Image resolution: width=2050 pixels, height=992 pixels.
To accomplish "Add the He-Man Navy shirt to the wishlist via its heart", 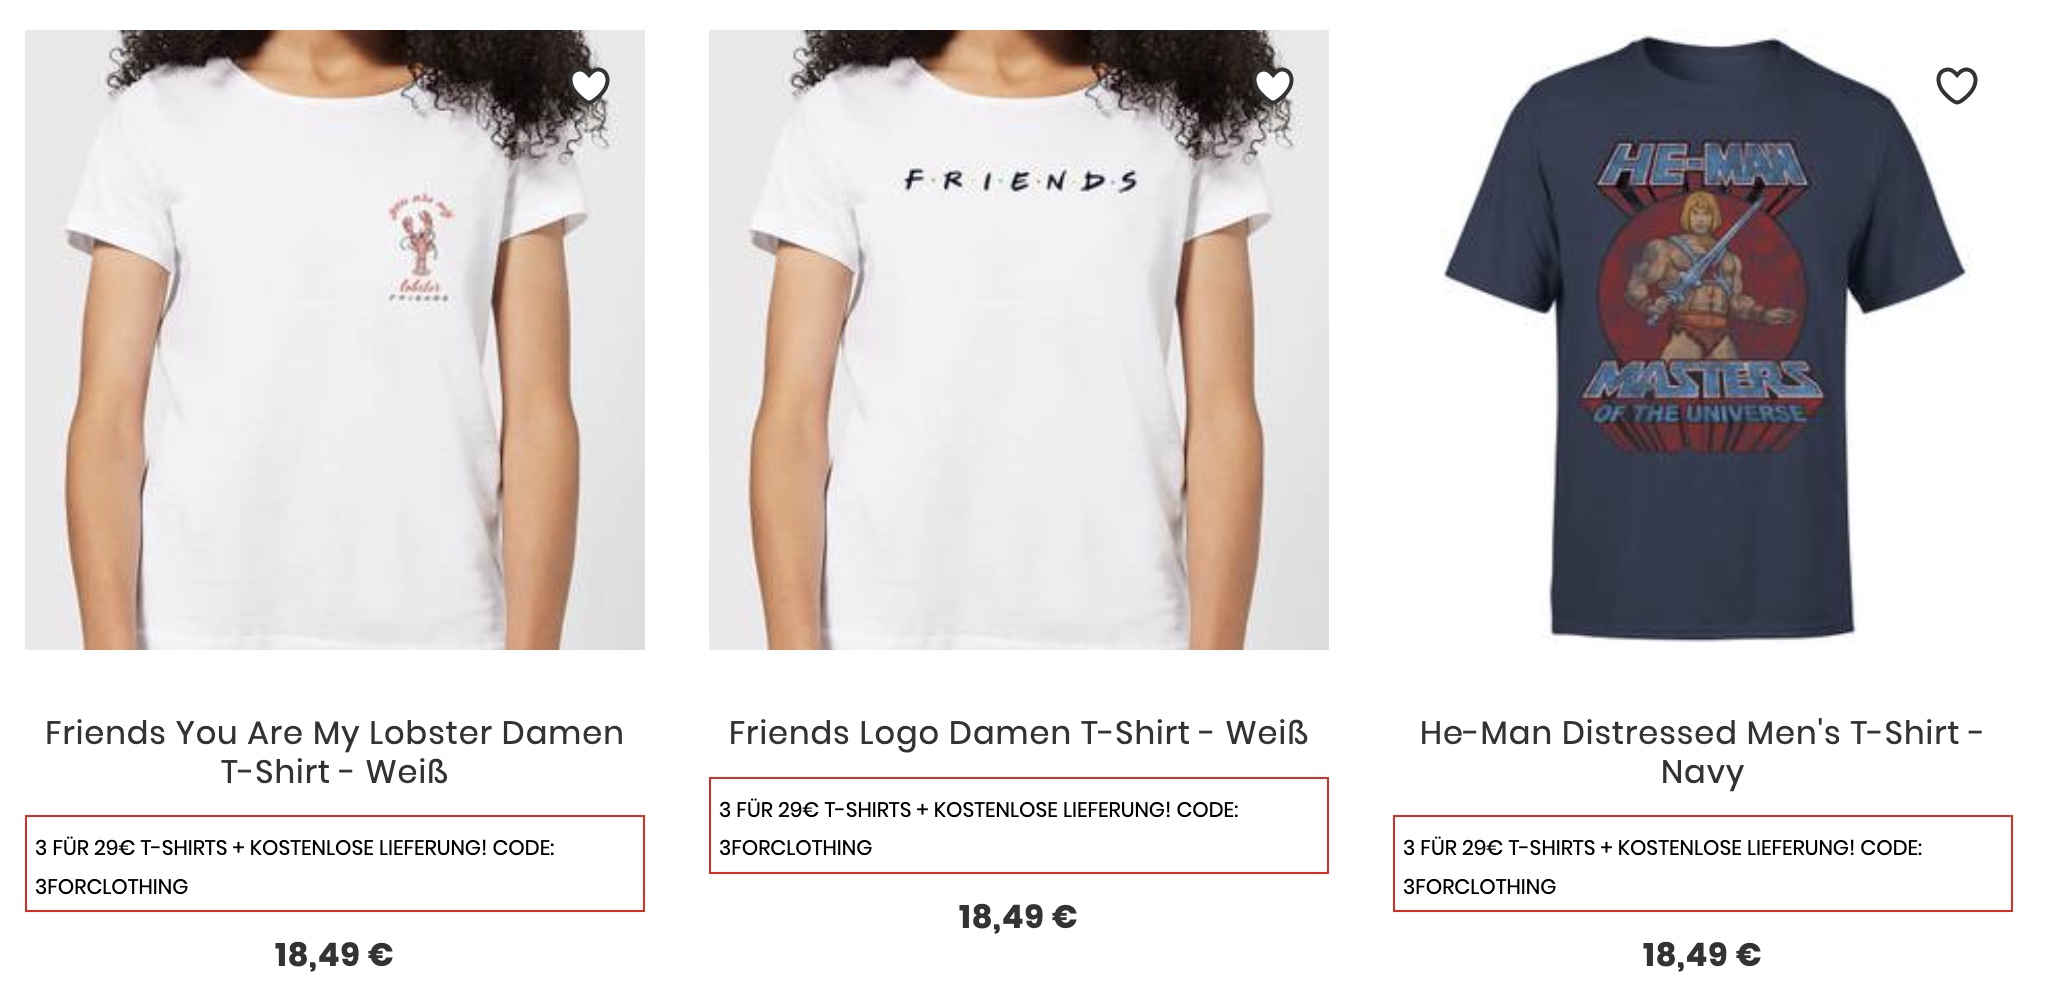I will 1957,86.
